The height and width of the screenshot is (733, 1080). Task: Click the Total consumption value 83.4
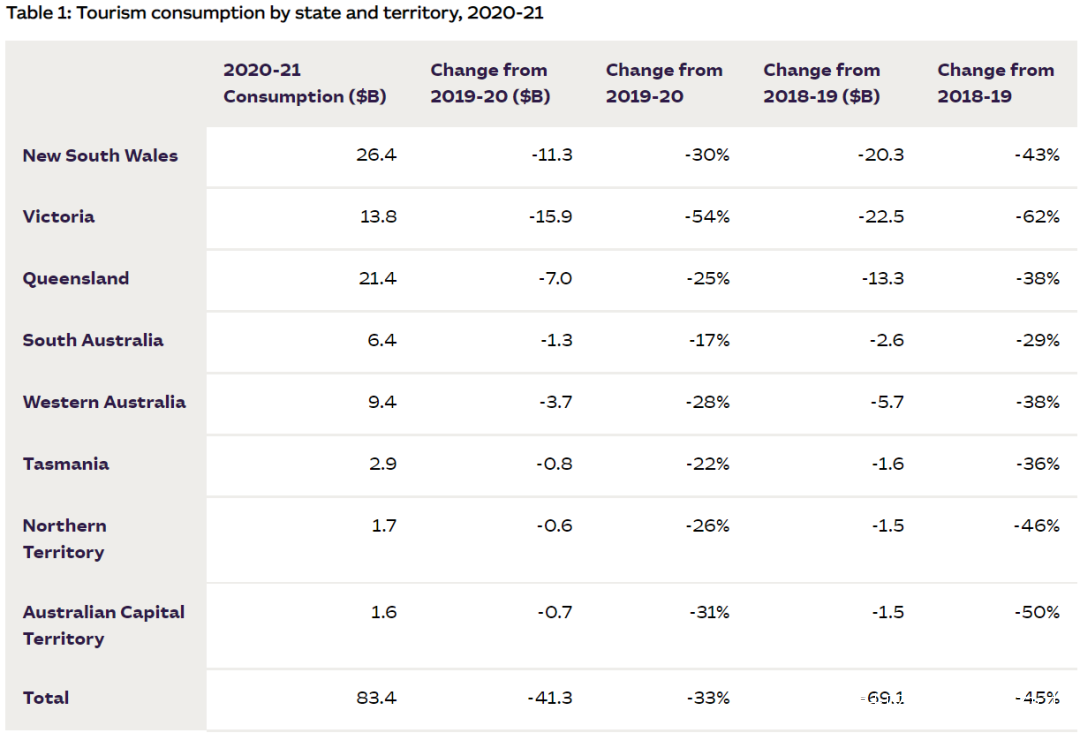pos(376,698)
